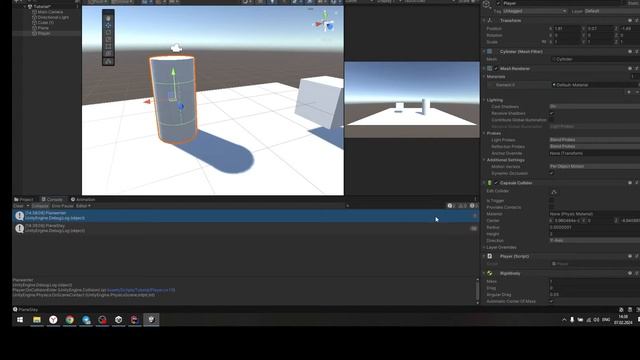Image resolution: width=640 pixels, height=360 pixels.
Task: Select the Scale tool in scene toolbar
Action: (x=108, y=39)
